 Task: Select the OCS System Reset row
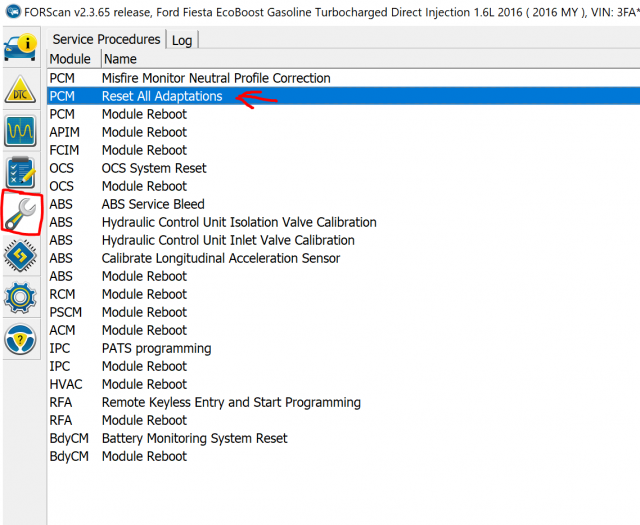click(x=154, y=168)
